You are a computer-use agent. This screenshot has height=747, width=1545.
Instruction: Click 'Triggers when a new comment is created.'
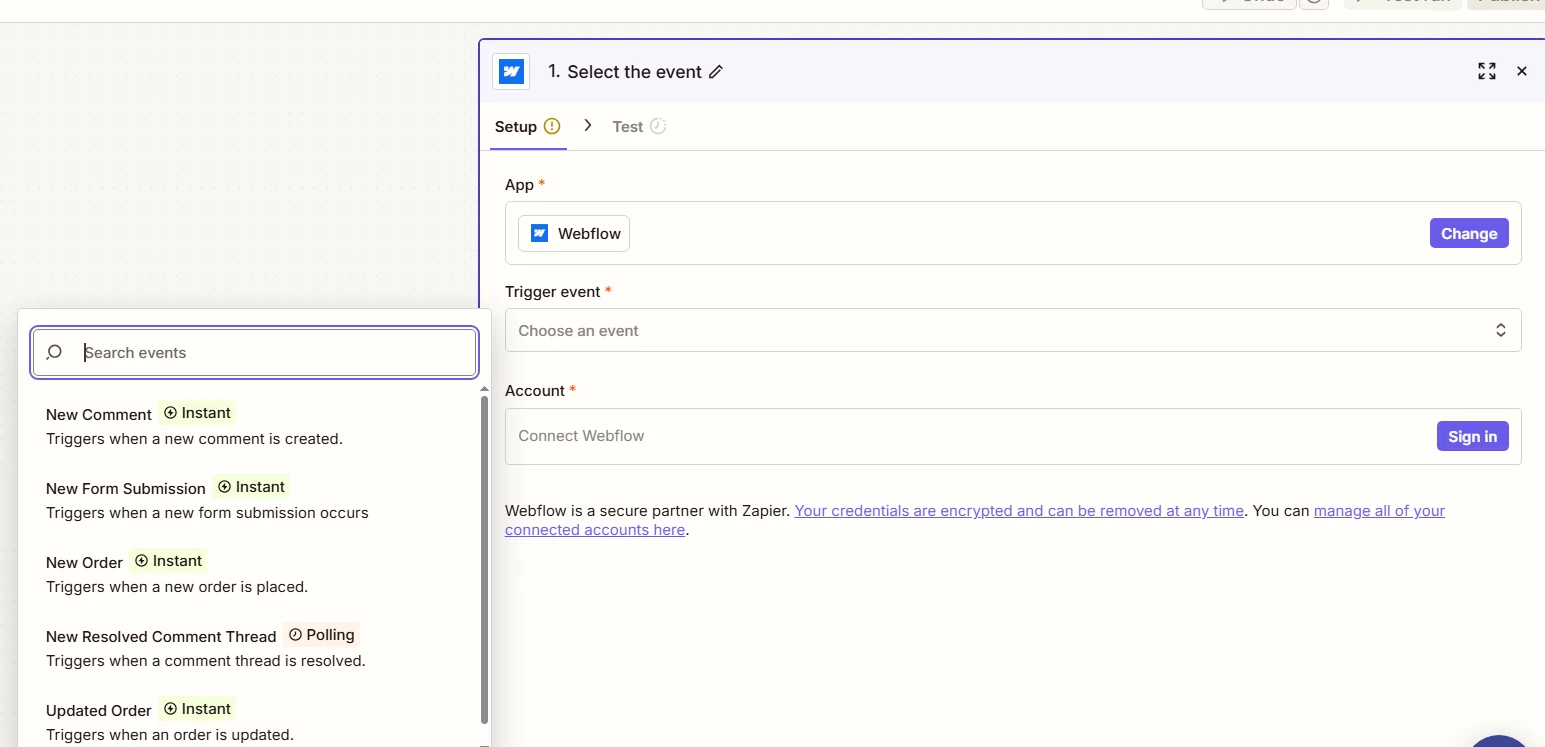tap(194, 438)
